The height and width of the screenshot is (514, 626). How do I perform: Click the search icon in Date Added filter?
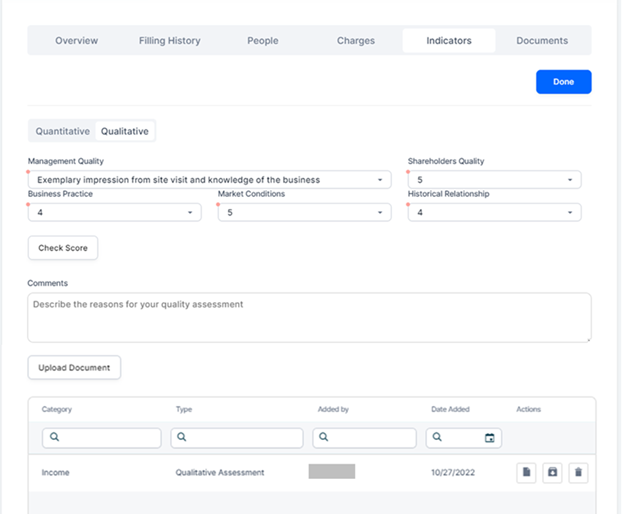click(439, 438)
